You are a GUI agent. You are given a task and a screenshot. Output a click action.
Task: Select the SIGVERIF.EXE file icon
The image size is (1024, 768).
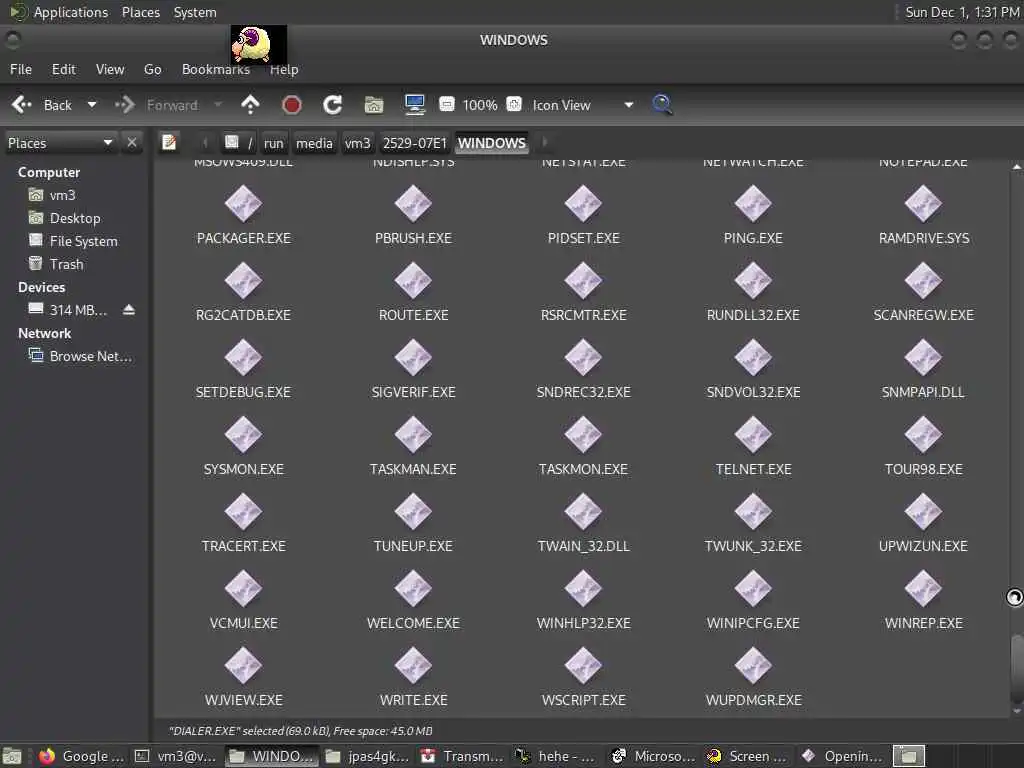pos(413,358)
